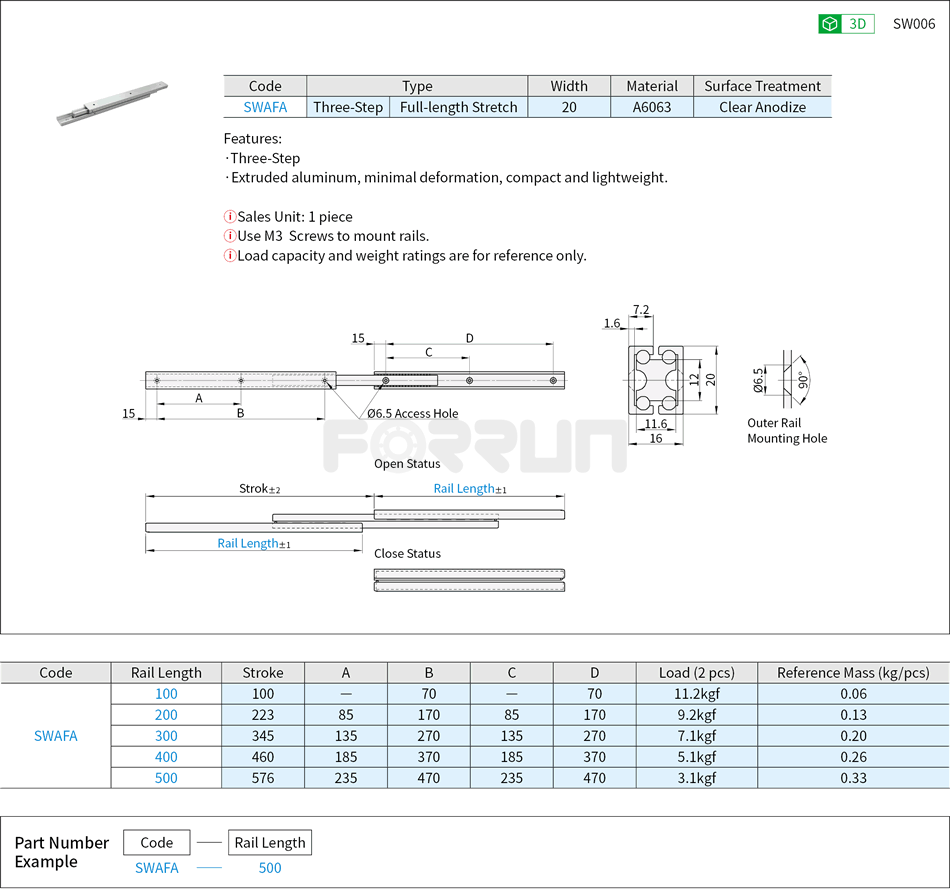Select rail length 200 in dimension table
The width and height of the screenshot is (950, 891).
coord(166,714)
